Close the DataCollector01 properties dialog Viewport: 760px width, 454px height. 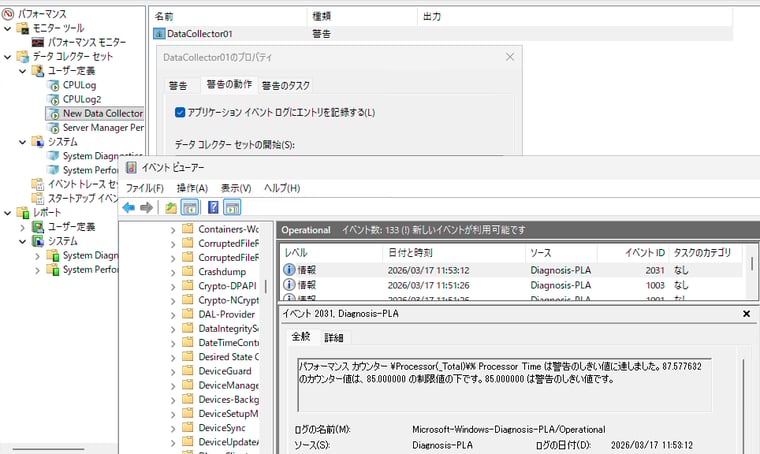pos(510,57)
